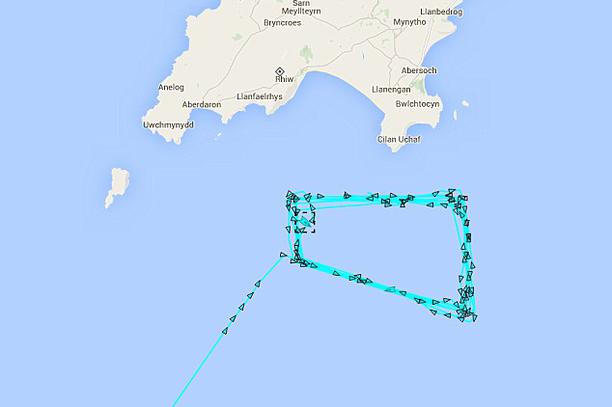This screenshot has width=612, height=407.
Task: Click the large island southwest of Uwchmynydd
Action: 117,187
